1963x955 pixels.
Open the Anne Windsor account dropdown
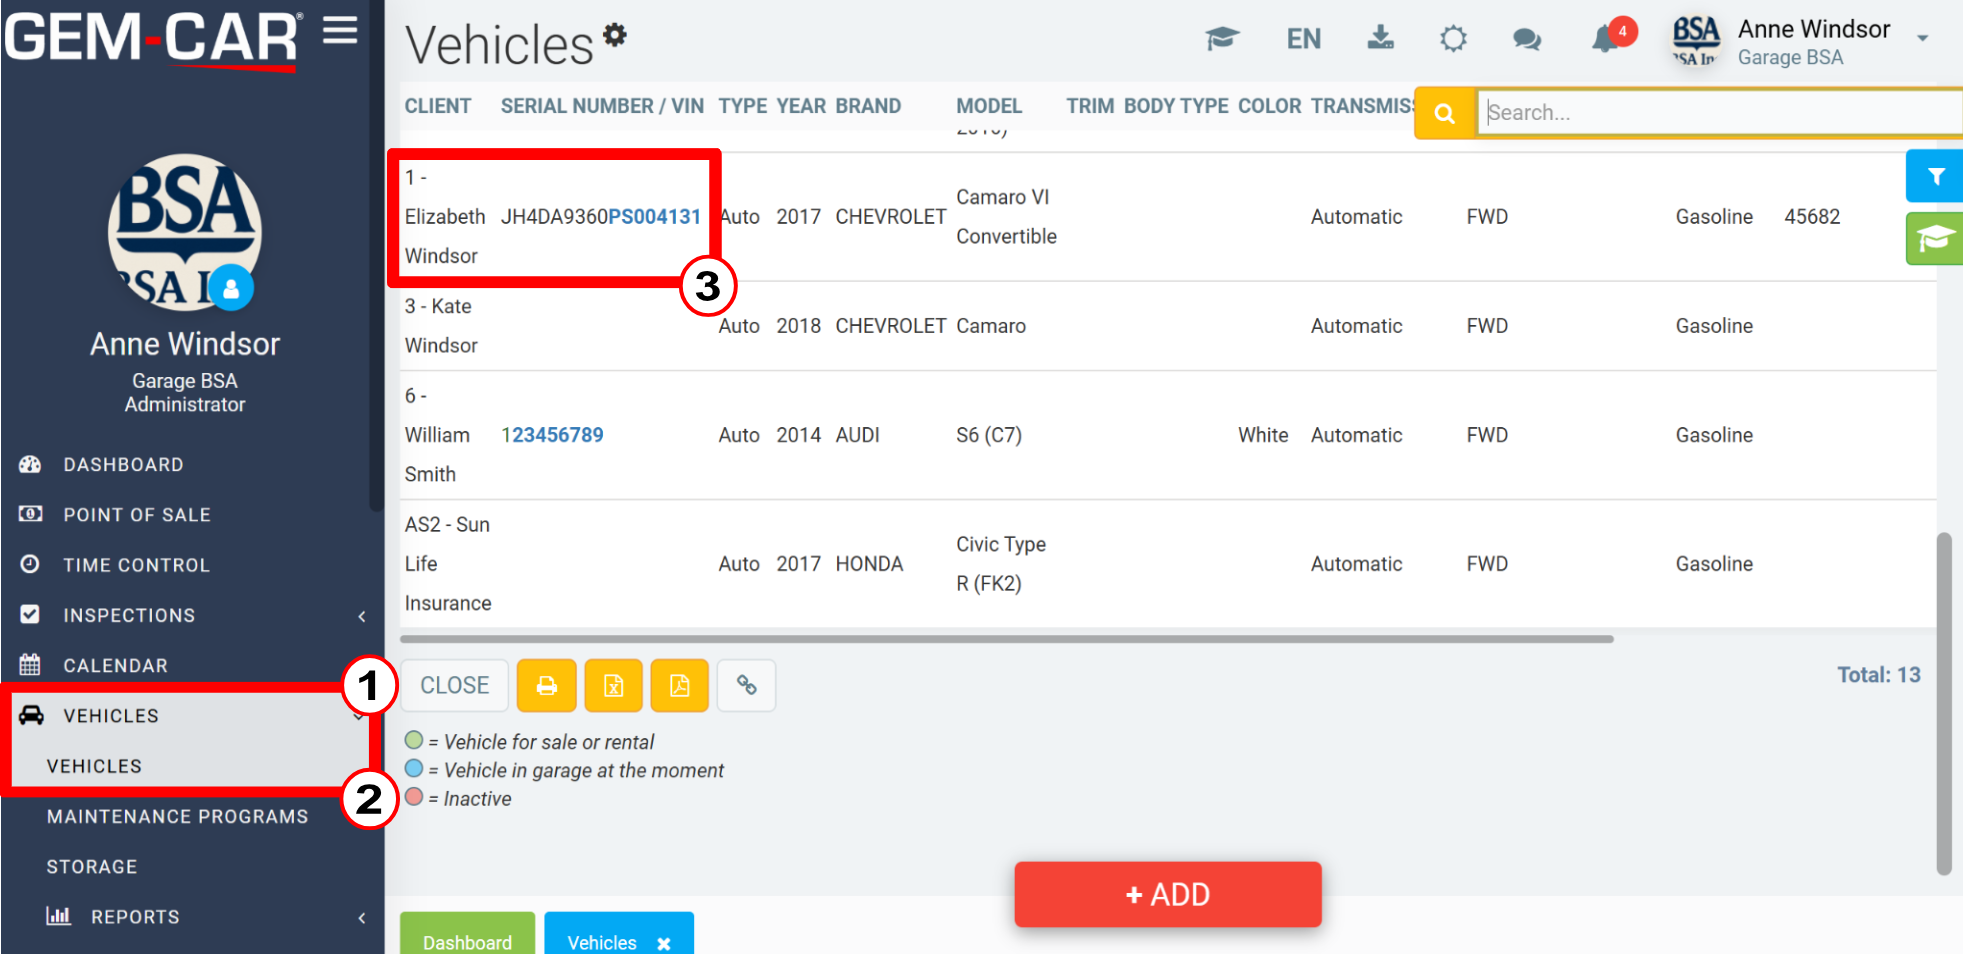click(x=1921, y=38)
